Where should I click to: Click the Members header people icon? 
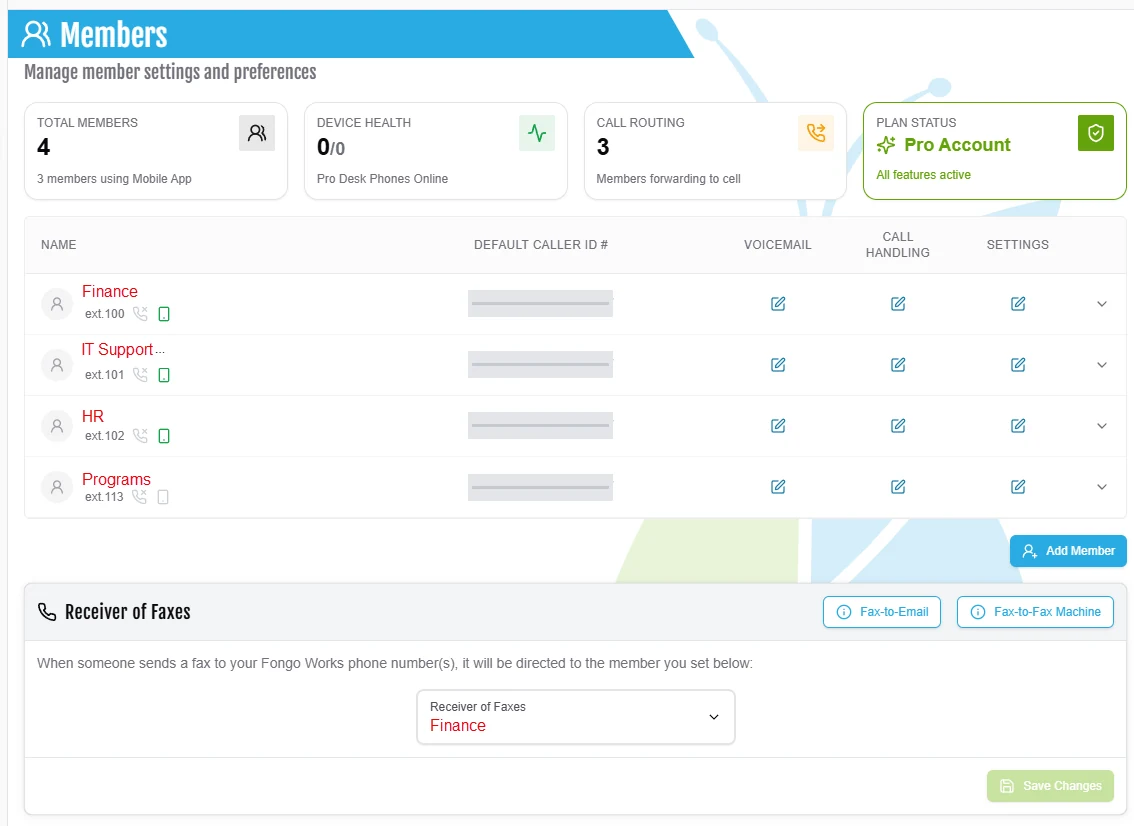click(36, 34)
